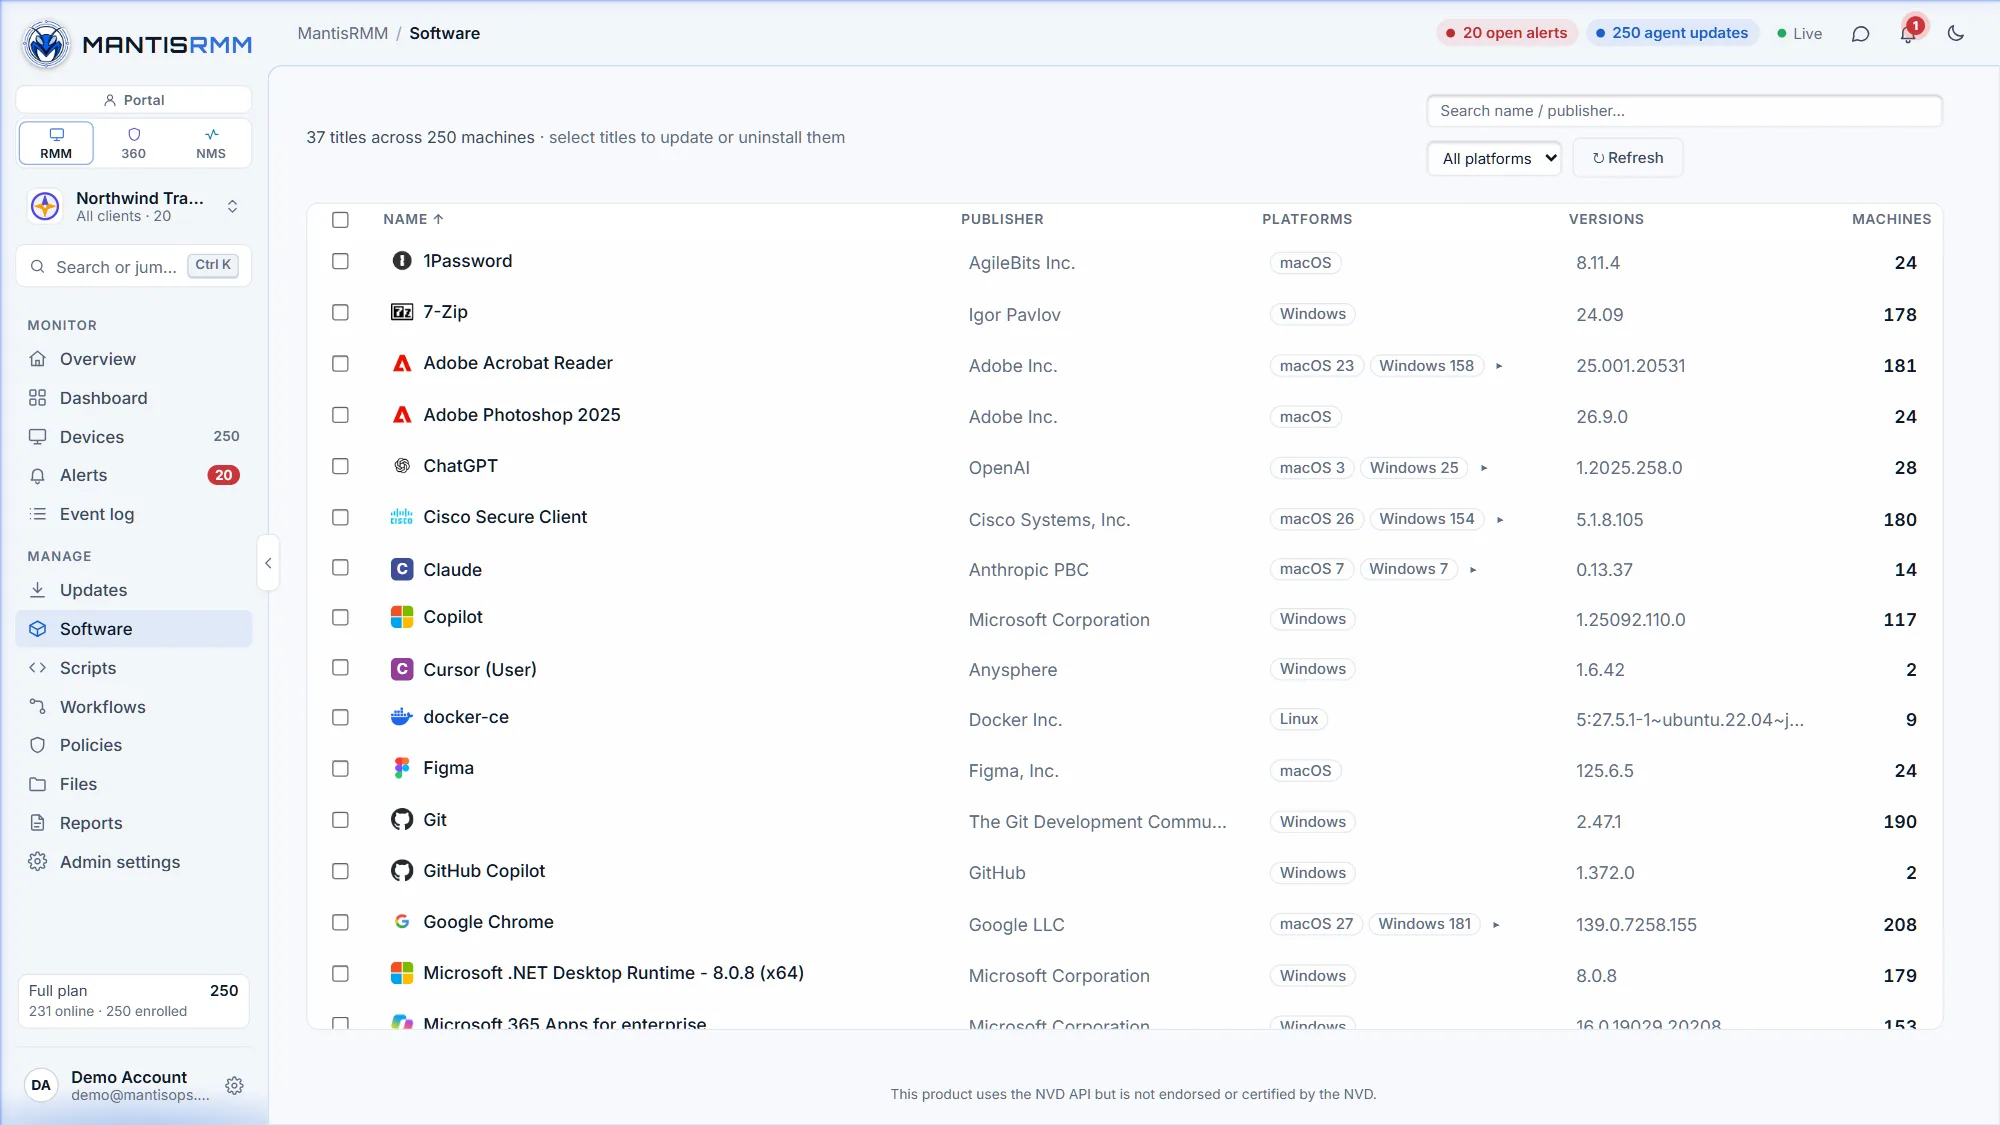Click the Refresh button
Image resolution: width=2000 pixels, height=1125 pixels.
point(1628,158)
